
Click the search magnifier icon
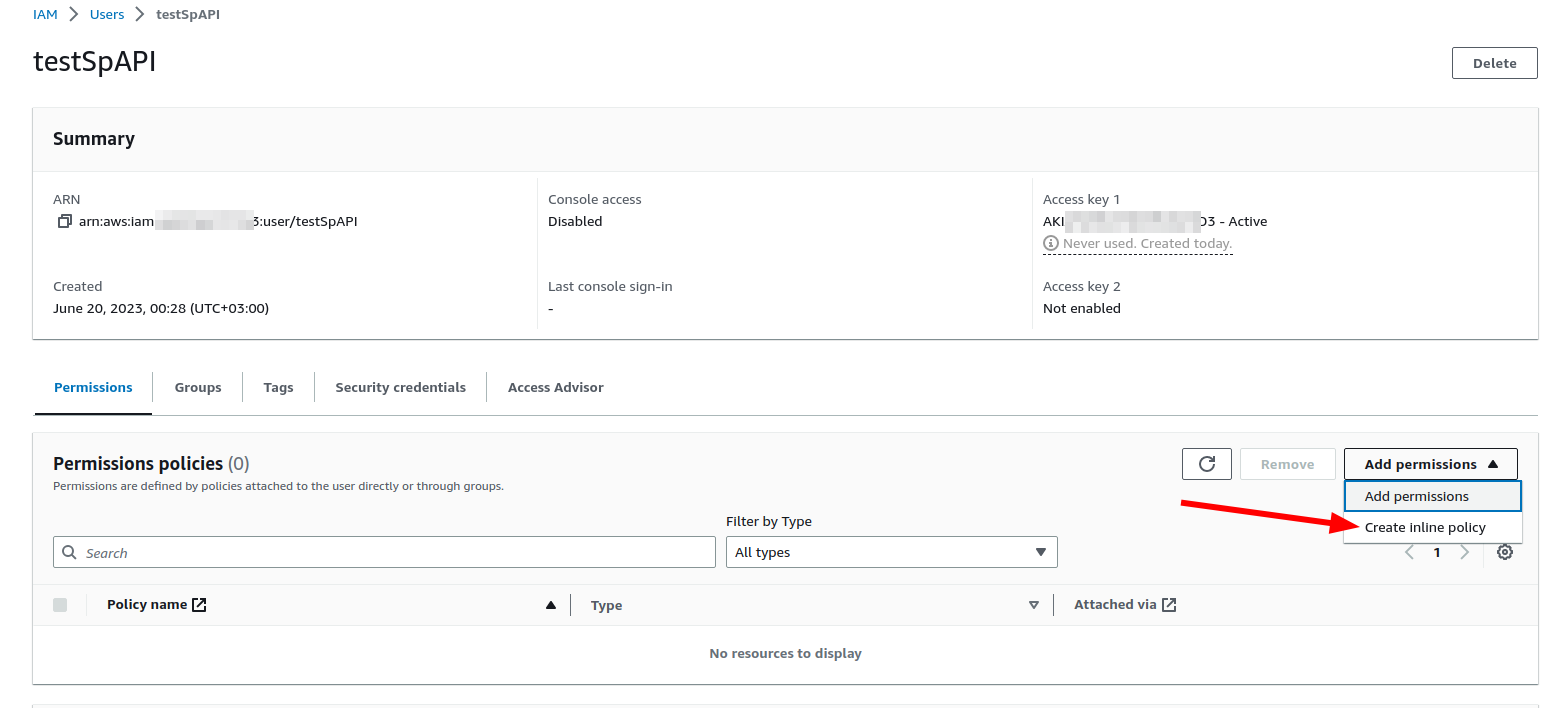tap(69, 552)
